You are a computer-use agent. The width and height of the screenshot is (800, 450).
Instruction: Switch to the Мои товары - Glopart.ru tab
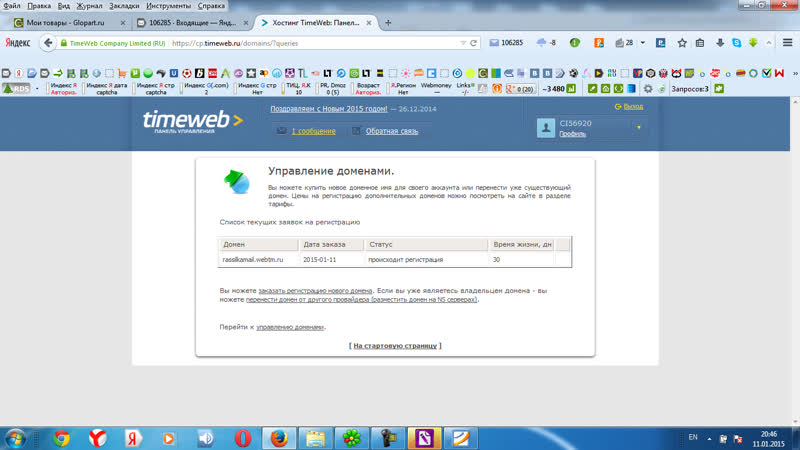point(69,22)
